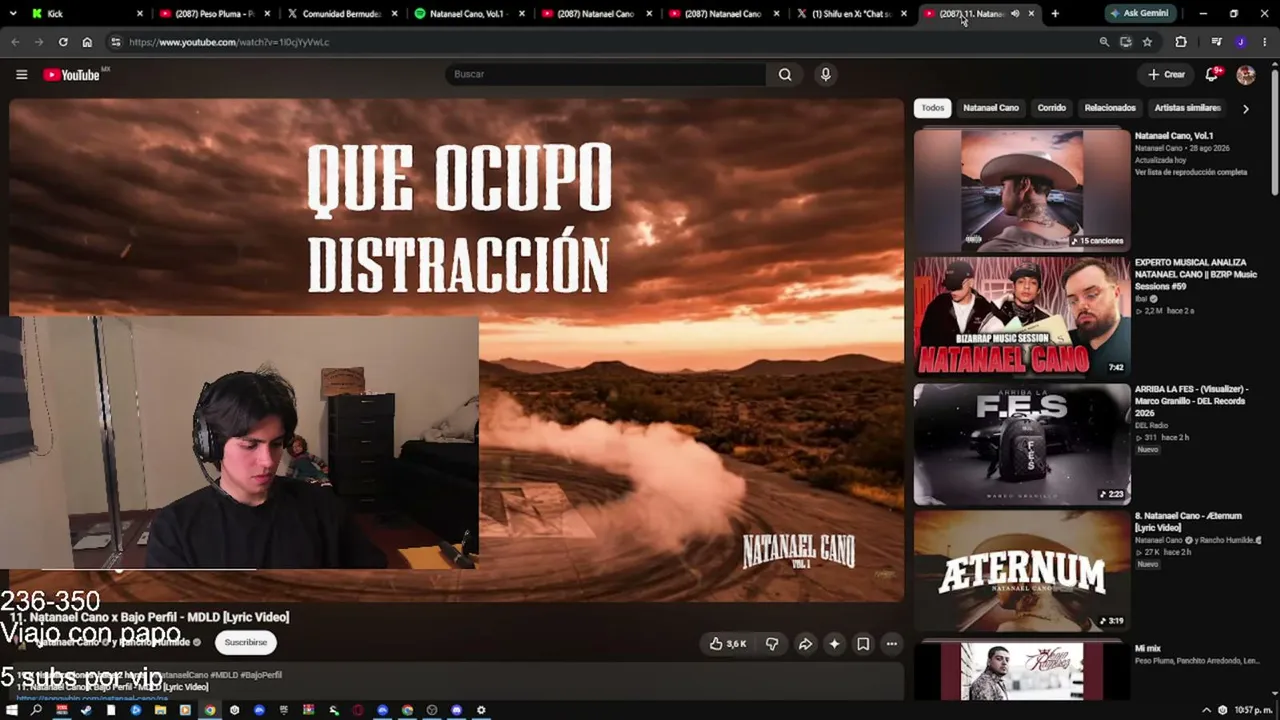Screen dimensions: 1280x720
Task: Open Ver lista de reproducción completa link
Action: click(x=1191, y=172)
